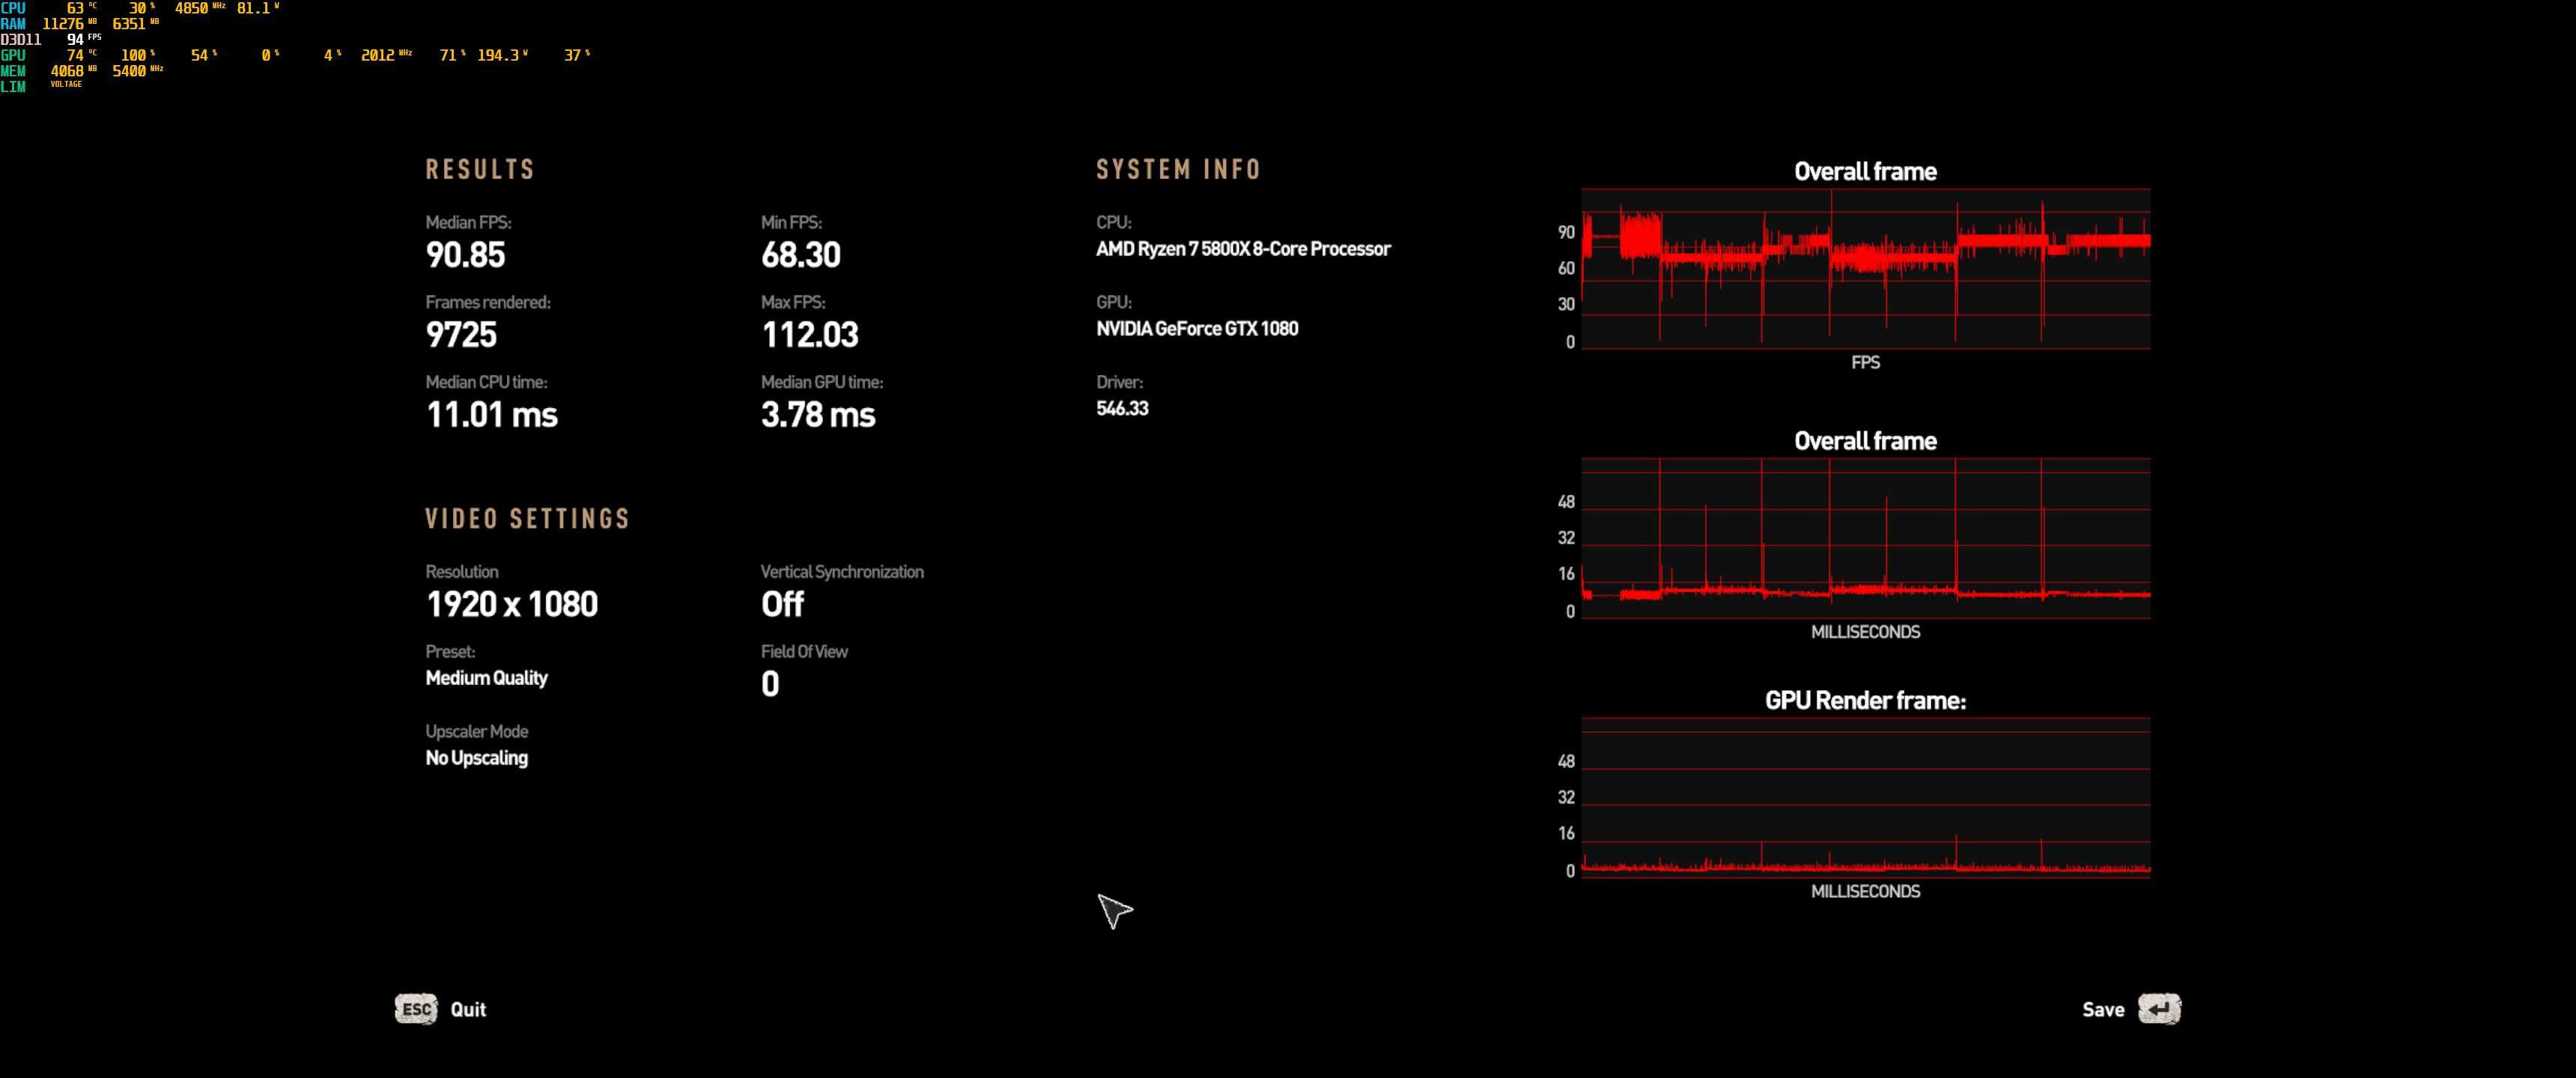Click the ESC key icon
2576x1078 pixels.
coord(416,1009)
